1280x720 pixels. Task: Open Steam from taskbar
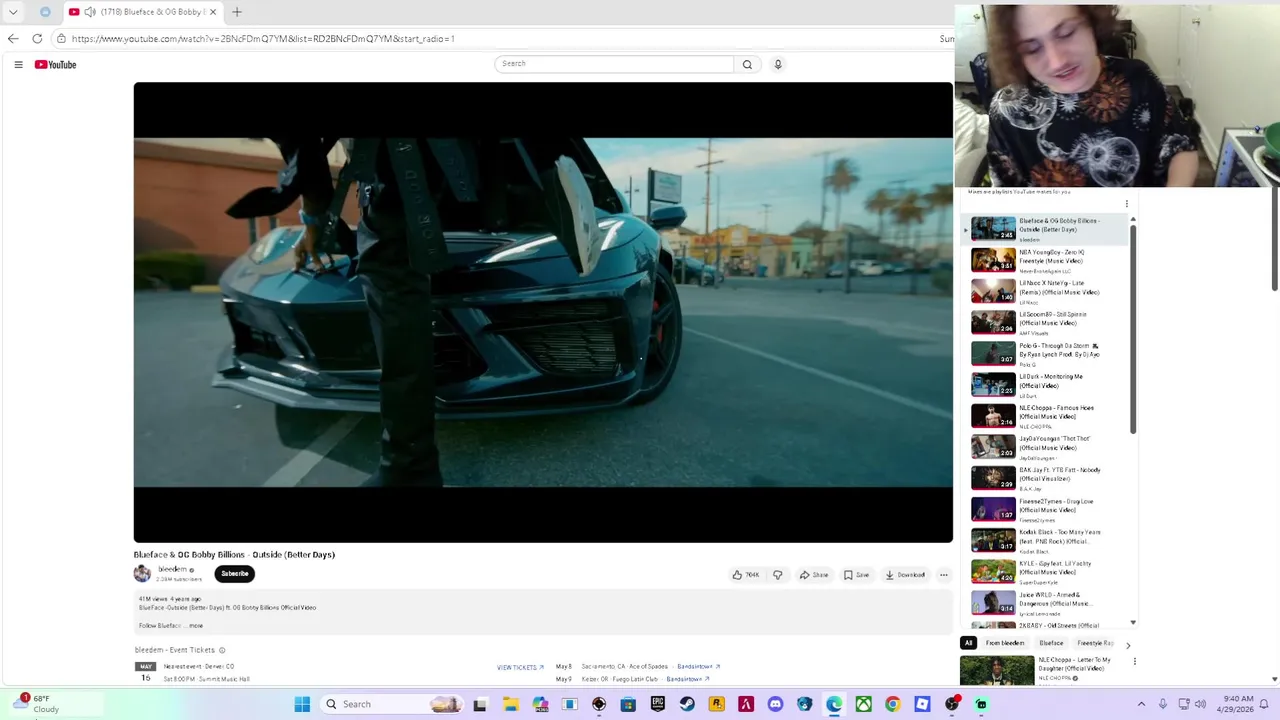[x=687, y=704]
